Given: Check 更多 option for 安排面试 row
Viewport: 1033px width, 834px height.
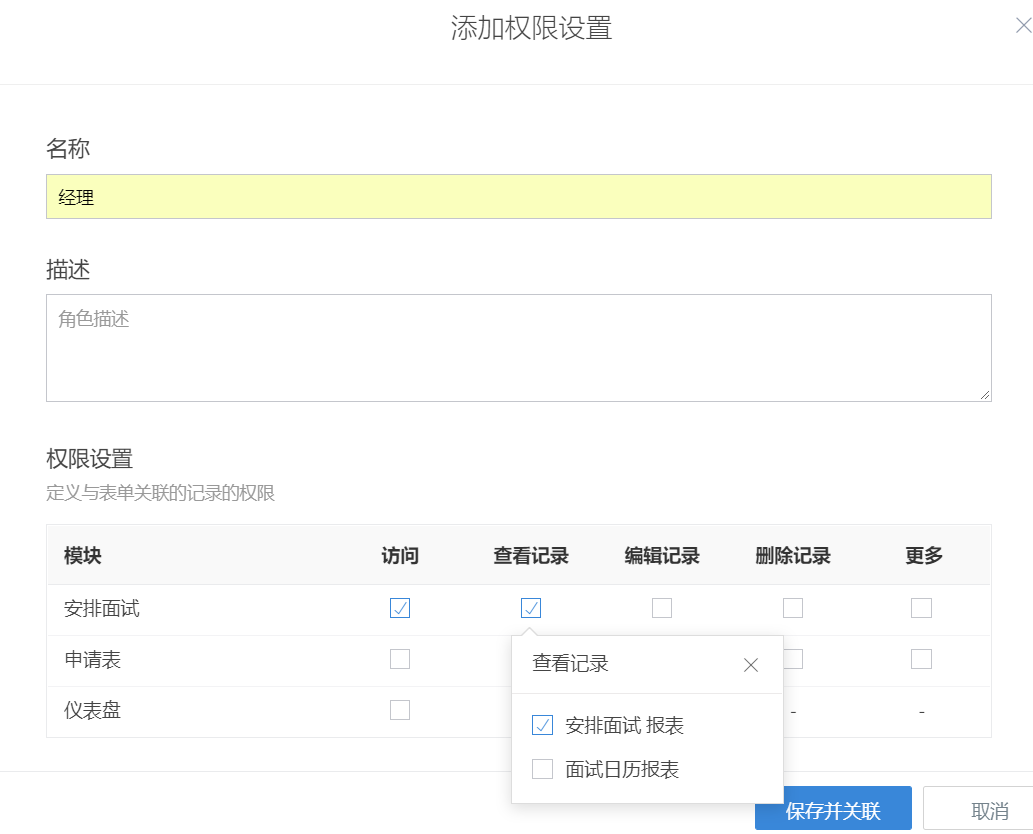Looking at the screenshot, I should point(922,608).
